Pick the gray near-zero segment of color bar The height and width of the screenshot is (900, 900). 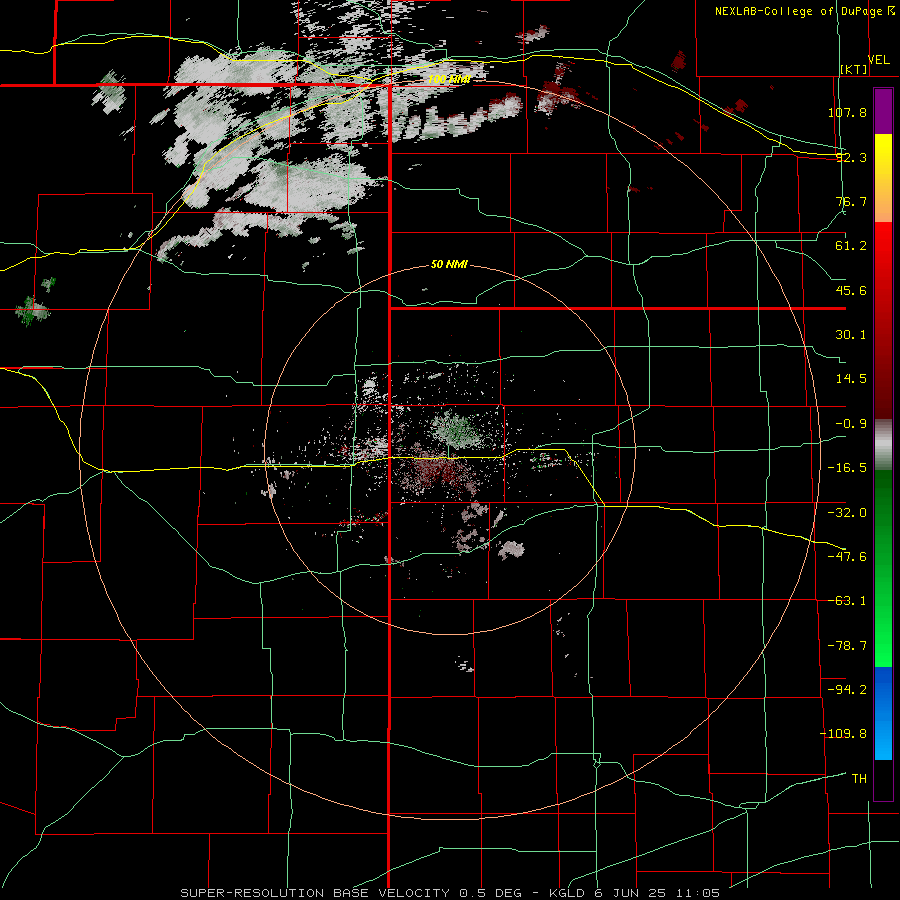(x=883, y=445)
